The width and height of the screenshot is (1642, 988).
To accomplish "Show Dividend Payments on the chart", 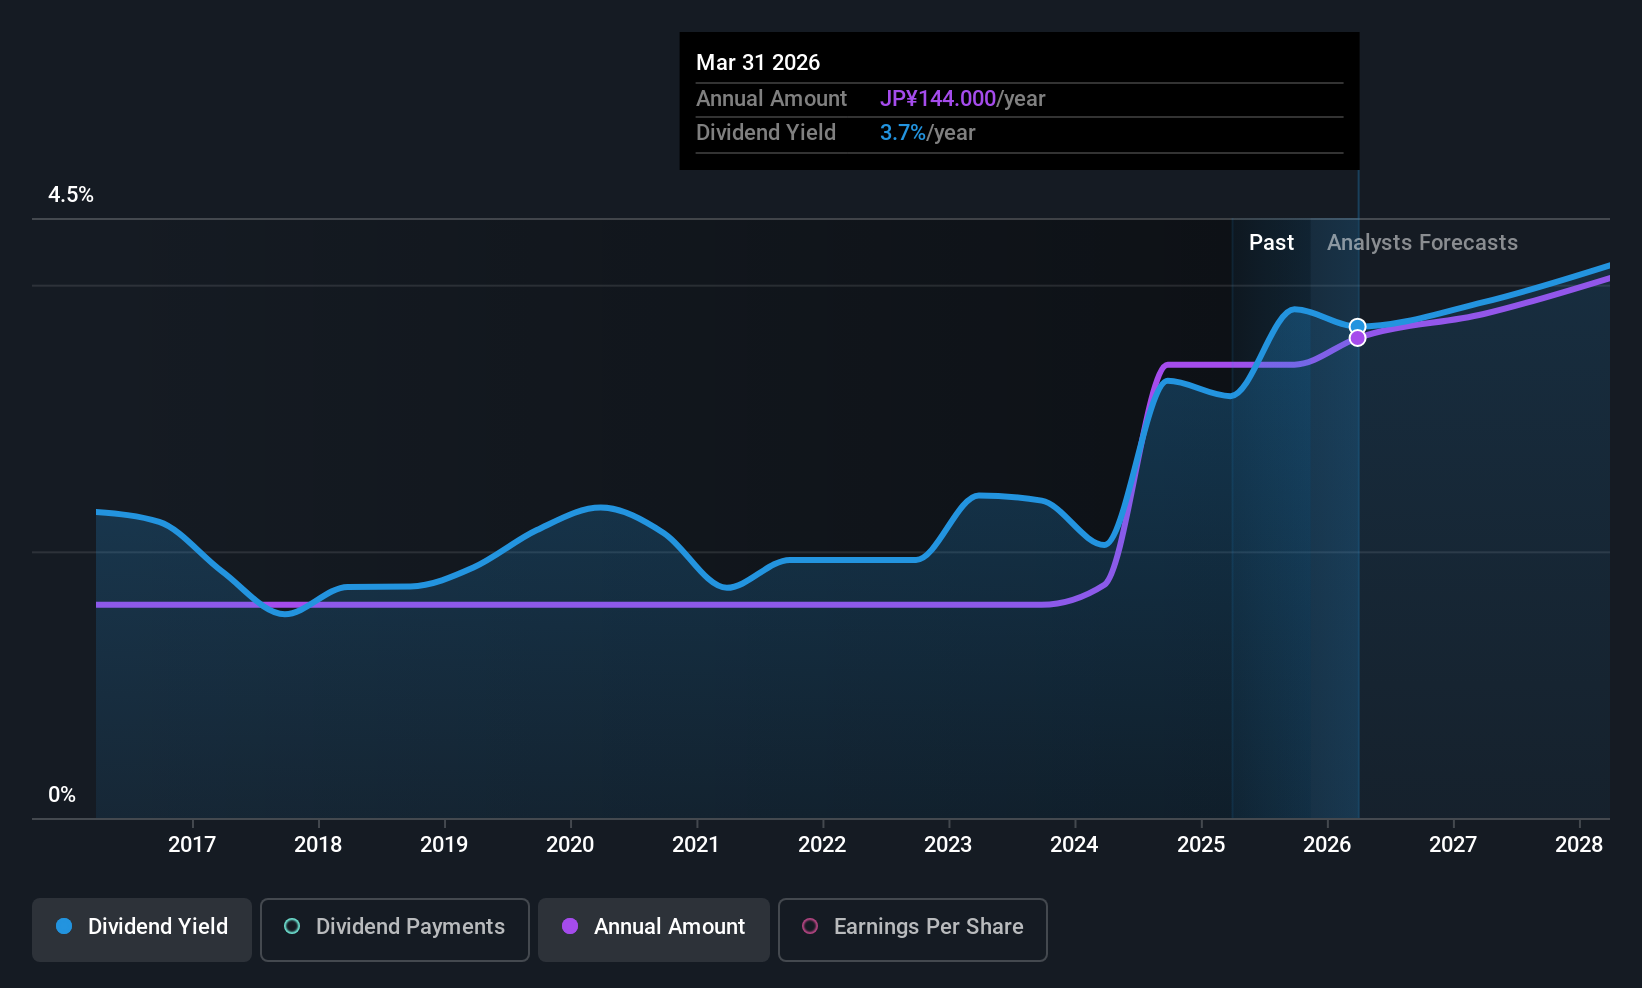I will pyautogui.click(x=394, y=928).
